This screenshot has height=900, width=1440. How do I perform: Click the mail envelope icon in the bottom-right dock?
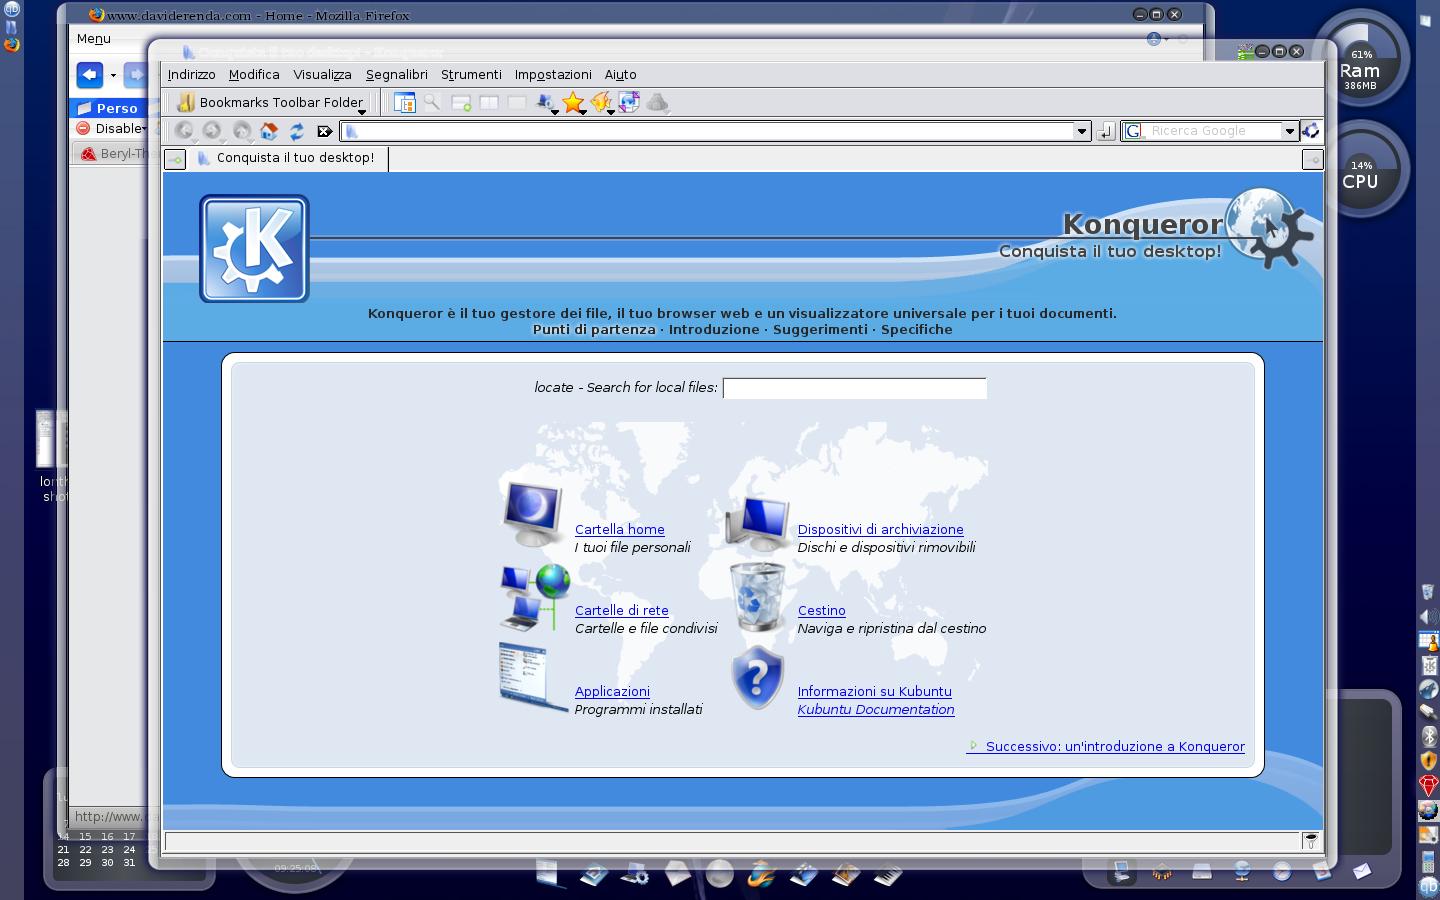tap(1362, 871)
